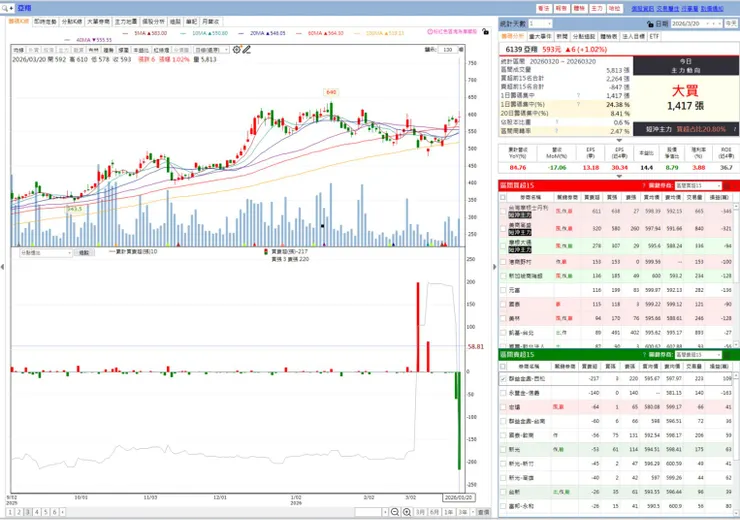The width and height of the screenshot is (740, 520).
Task: Click the zoom out magnifier below chart
Action: (x=395, y=512)
